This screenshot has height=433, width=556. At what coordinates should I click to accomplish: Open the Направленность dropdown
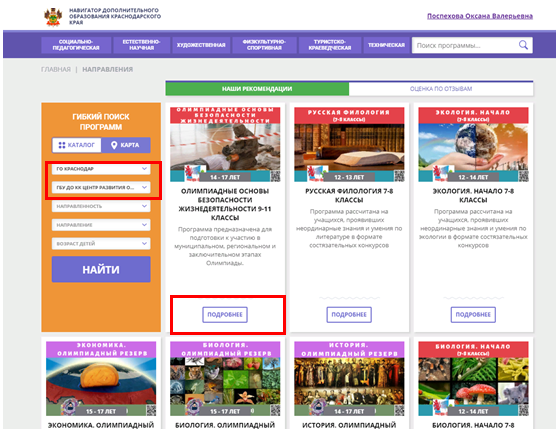pyautogui.click(x=101, y=206)
